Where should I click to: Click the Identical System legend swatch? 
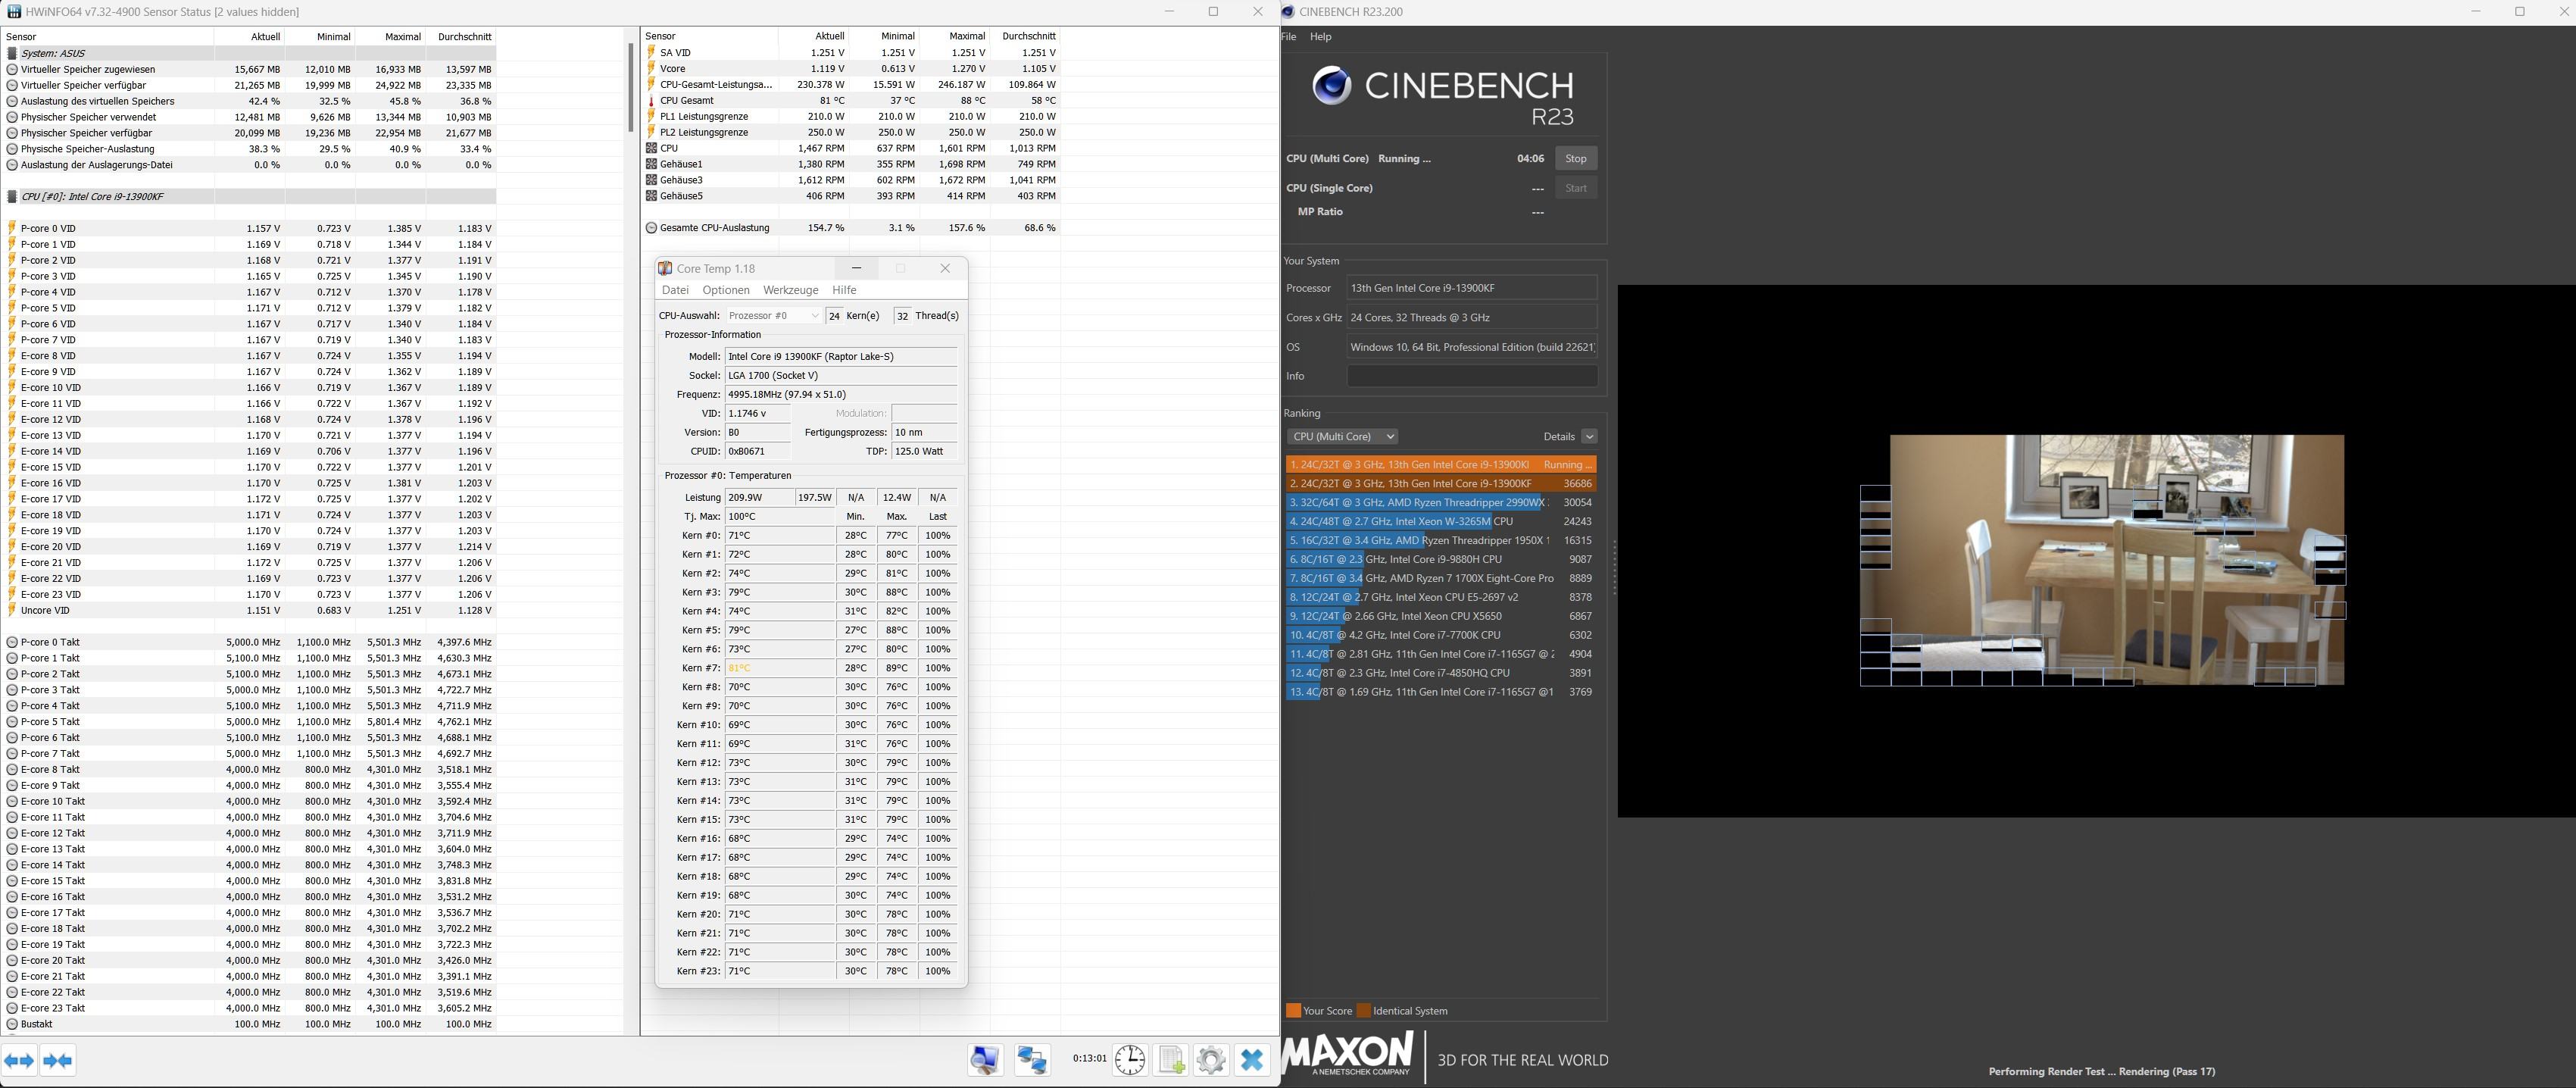[1365, 1011]
